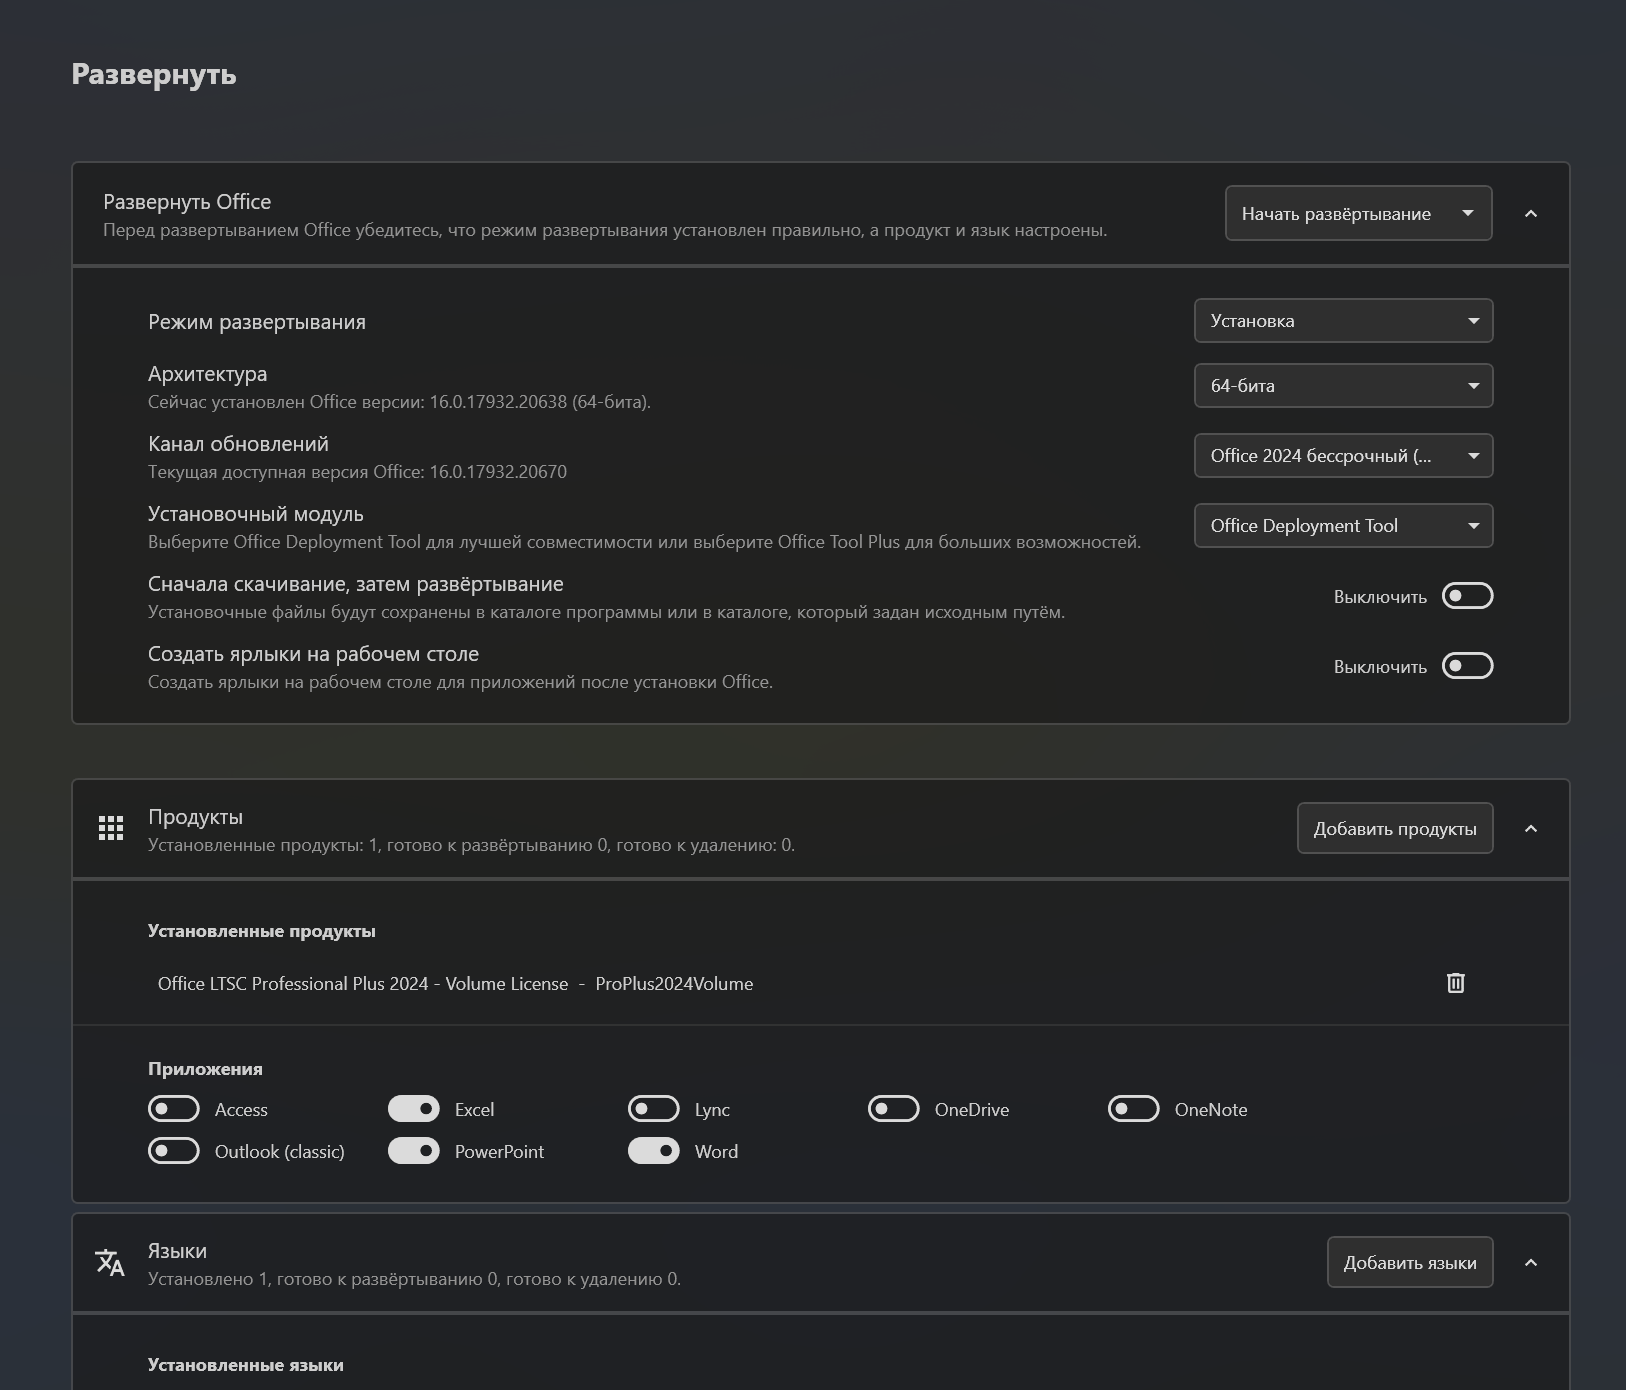Enable desktop shortcuts creation toggle
Viewport: 1626px width, 1390px height.
(x=1467, y=666)
